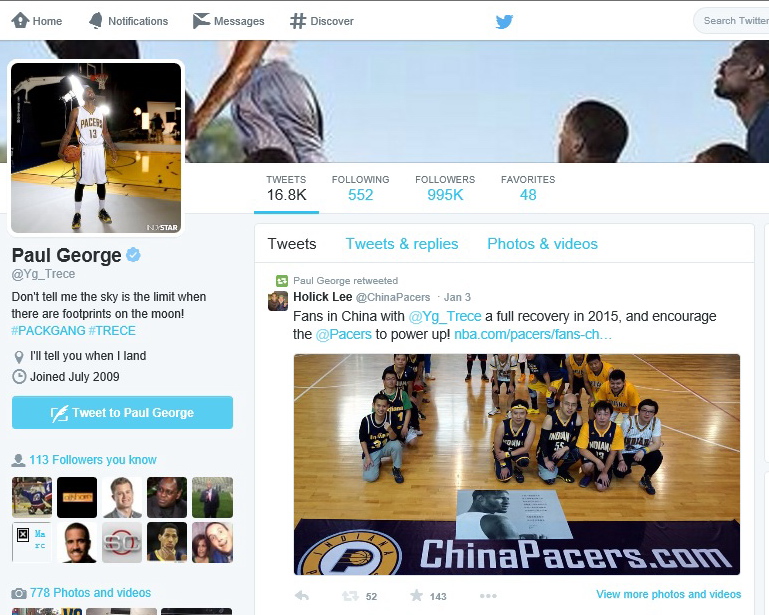Image resolution: width=769 pixels, height=615 pixels.
Task: Click the retweeted indicator icon
Action: (282, 281)
